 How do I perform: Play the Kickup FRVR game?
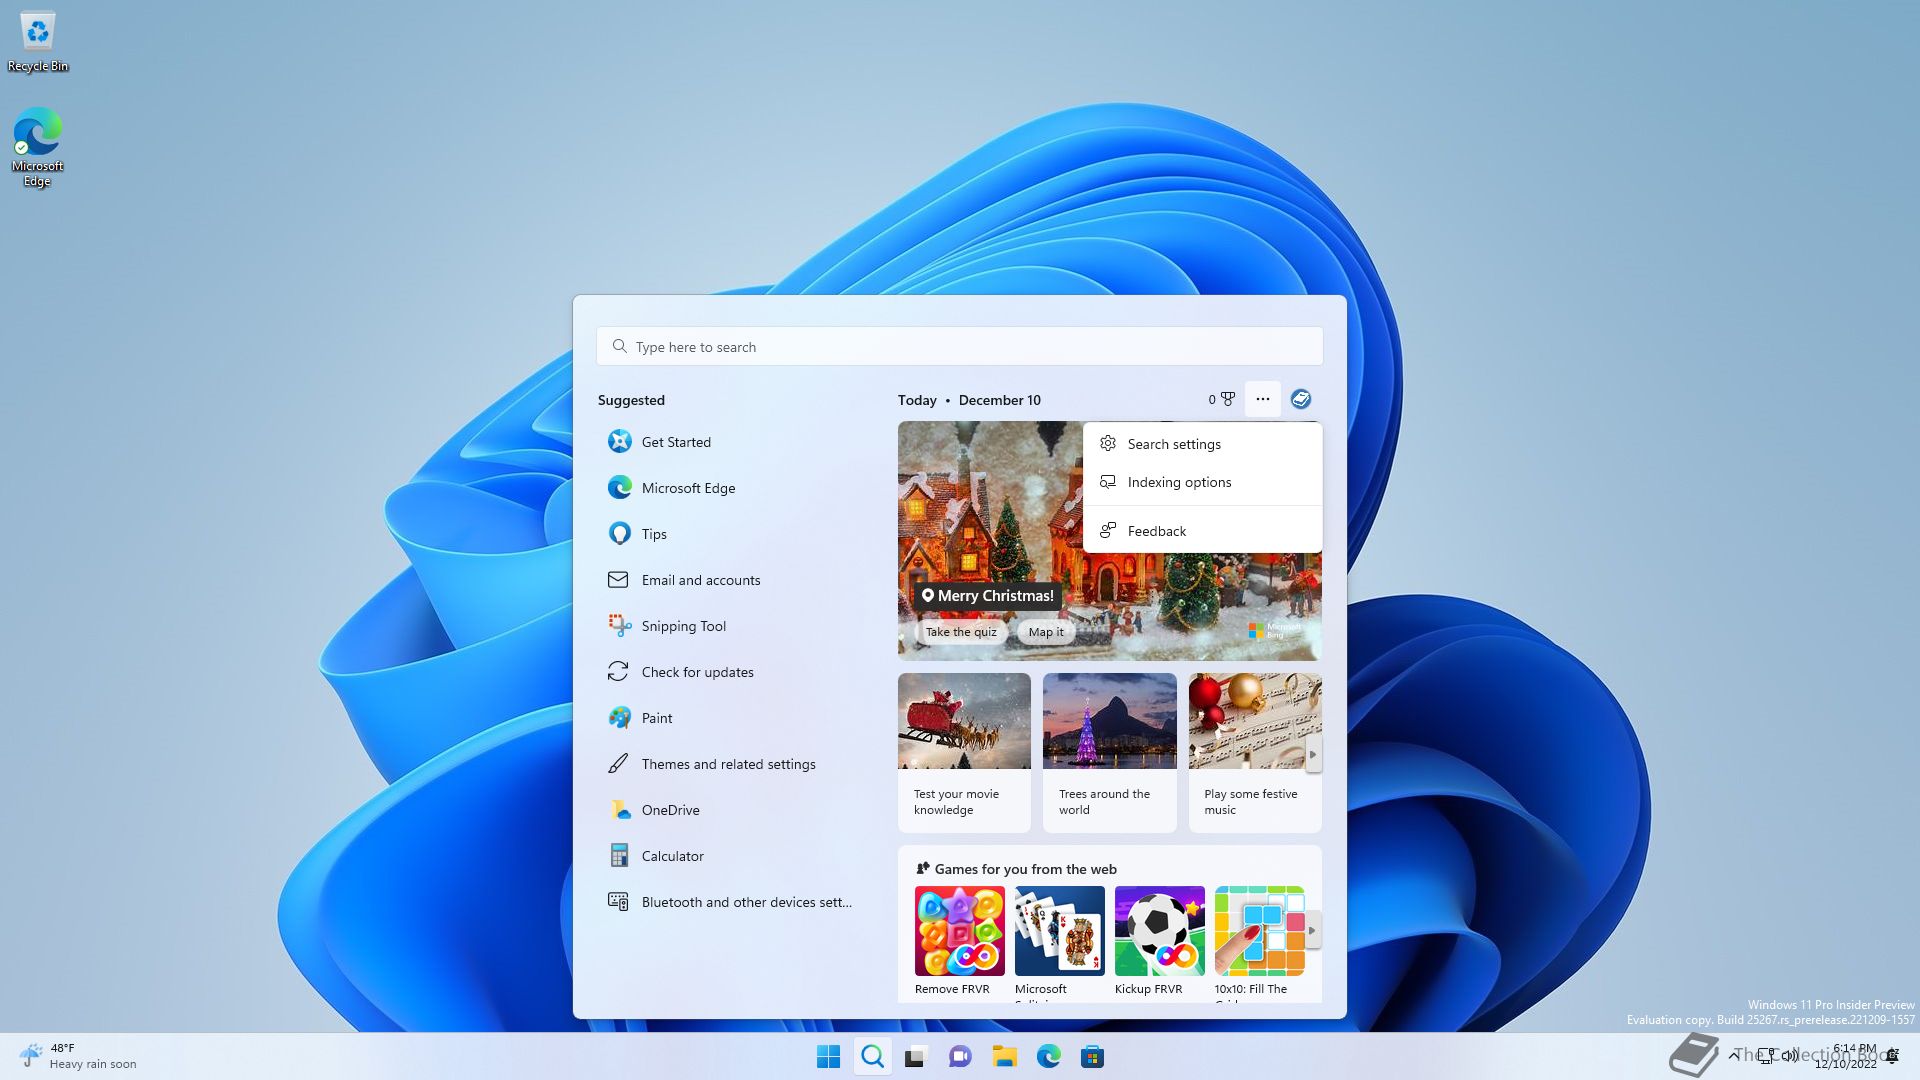pyautogui.click(x=1159, y=941)
